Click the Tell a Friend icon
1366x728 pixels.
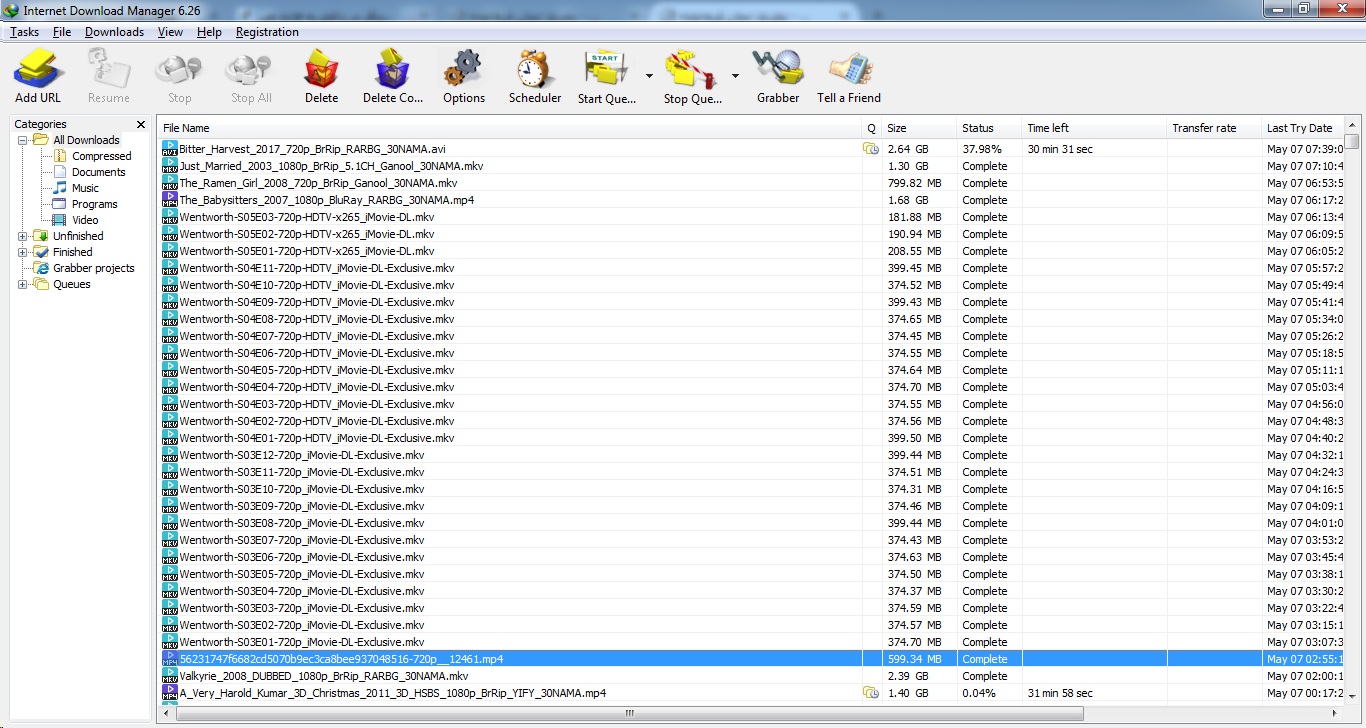tap(849, 69)
